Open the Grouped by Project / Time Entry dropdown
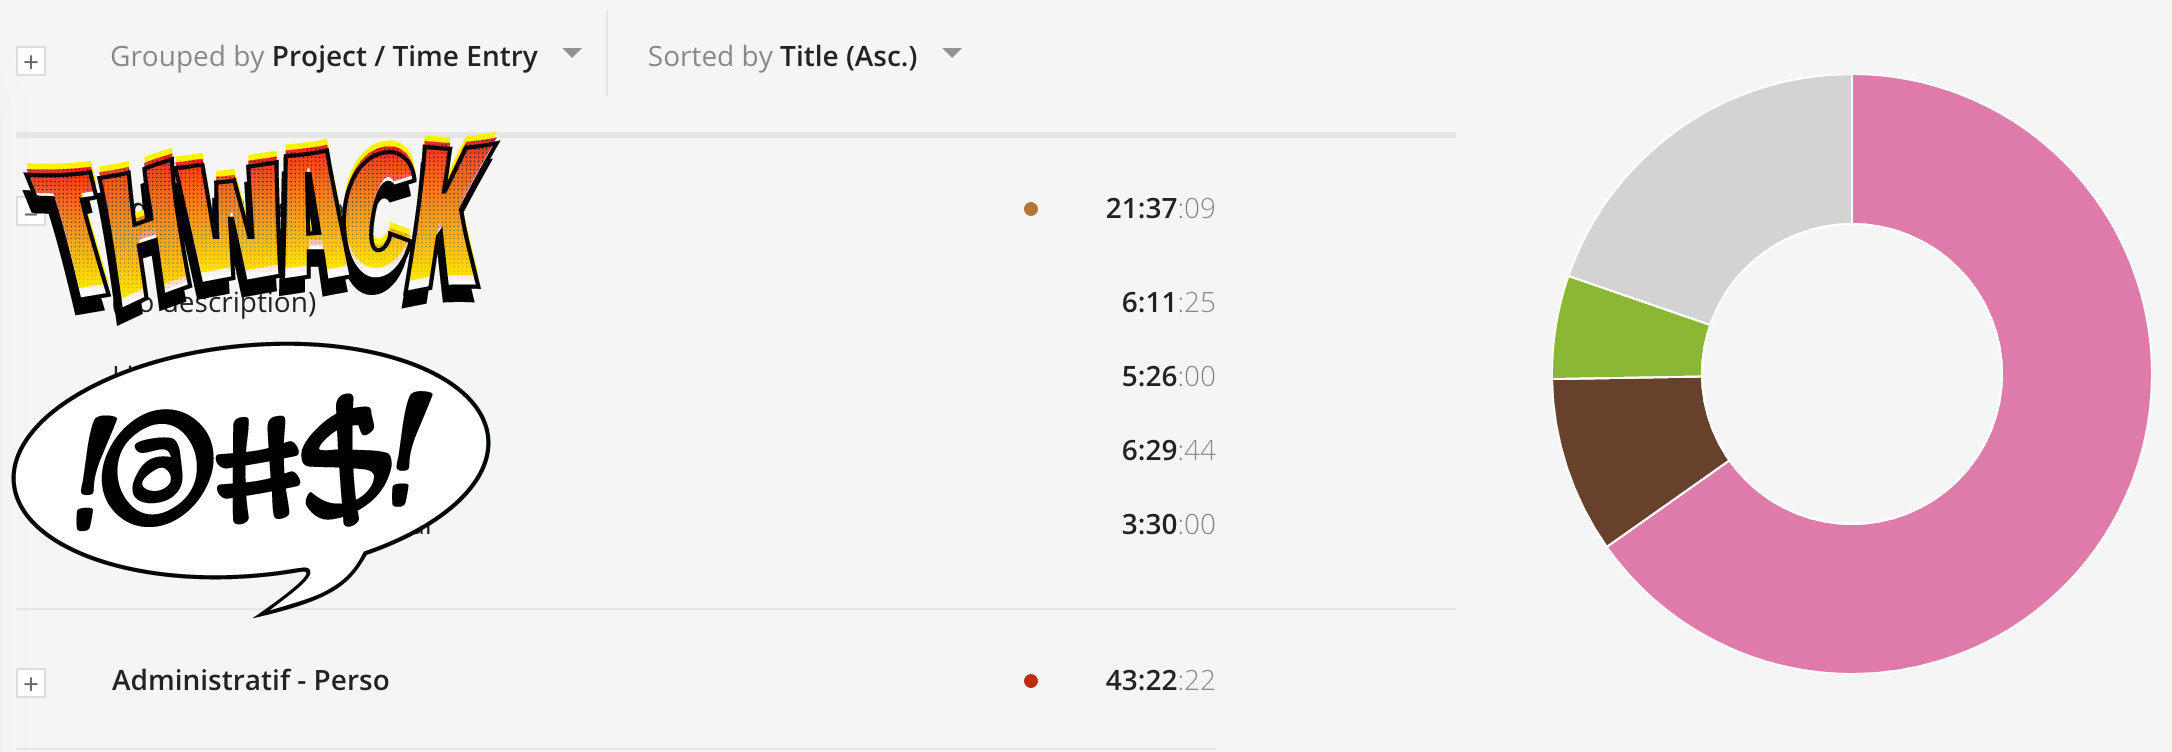The height and width of the screenshot is (752, 2172). click(345, 56)
